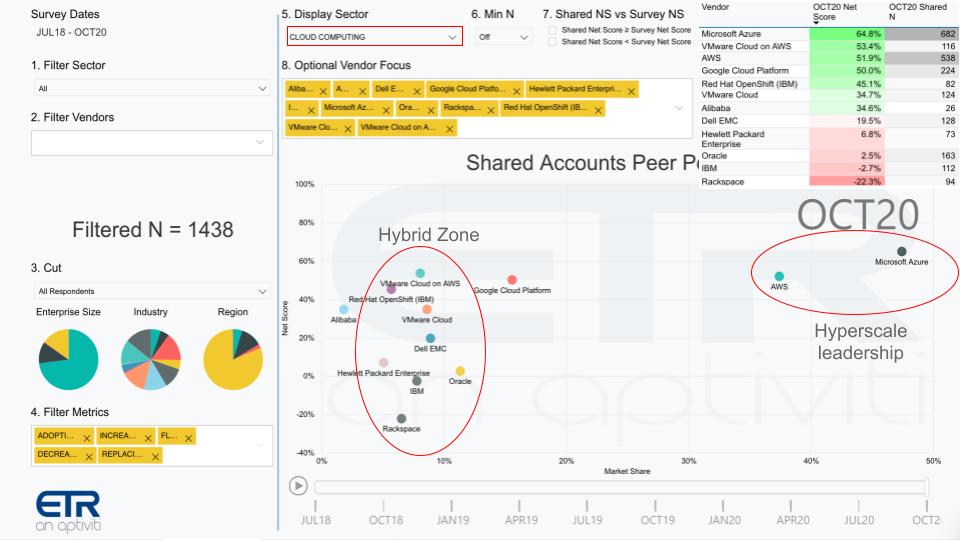Remove Hewlett Packard Enterprise chip X

631,91
